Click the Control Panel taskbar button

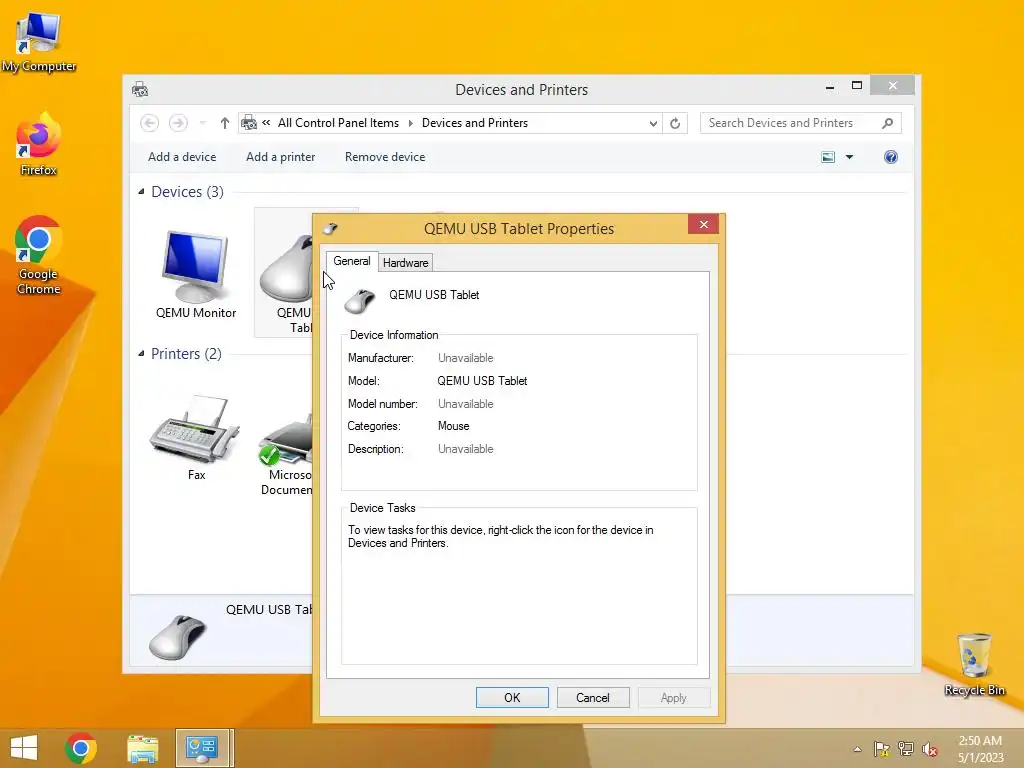[x=202, y=748]
